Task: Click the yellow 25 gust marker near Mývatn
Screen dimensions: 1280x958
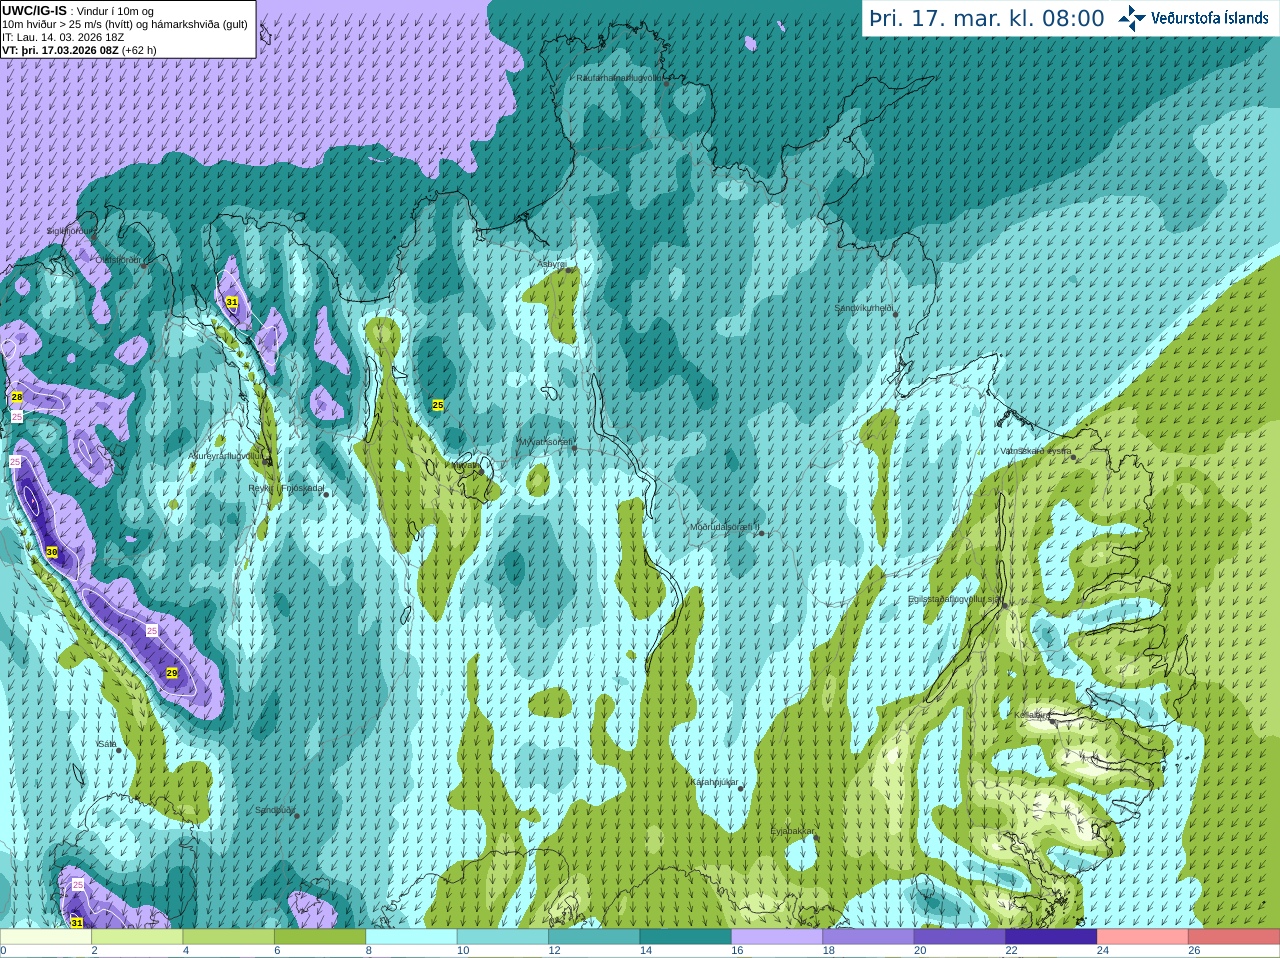Action: click(x=438, y=405)
